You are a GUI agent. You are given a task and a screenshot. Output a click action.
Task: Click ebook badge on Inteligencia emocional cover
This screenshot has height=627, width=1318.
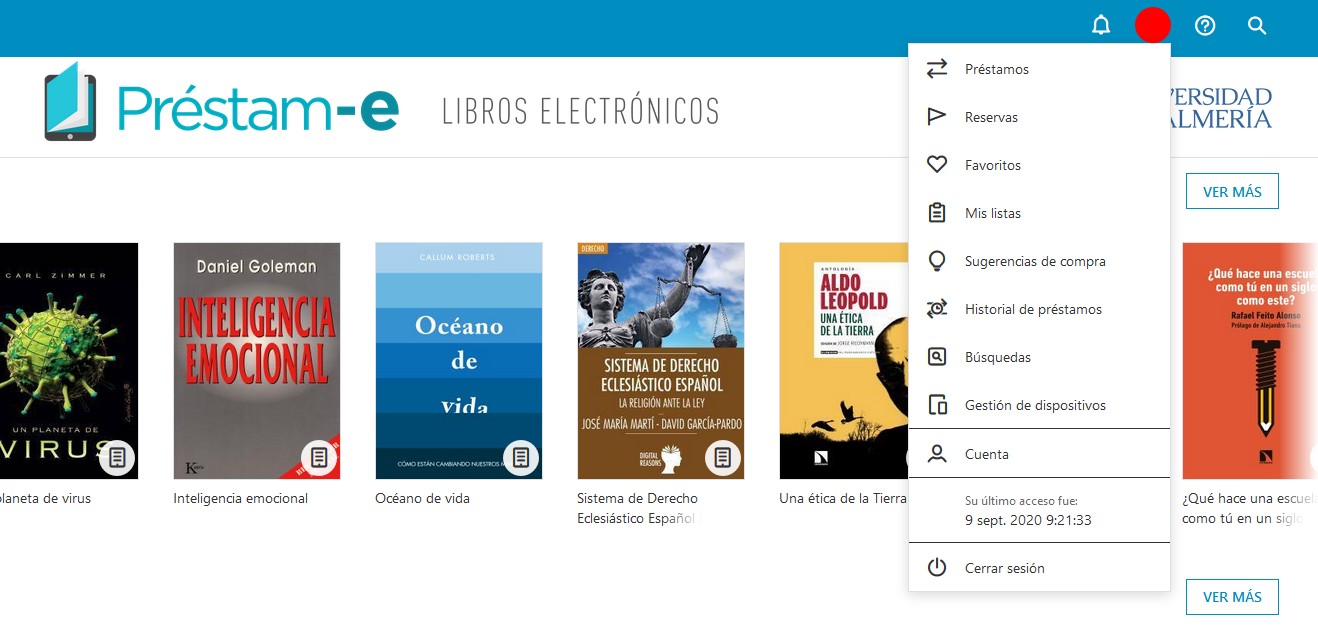[x=319, y=457]
